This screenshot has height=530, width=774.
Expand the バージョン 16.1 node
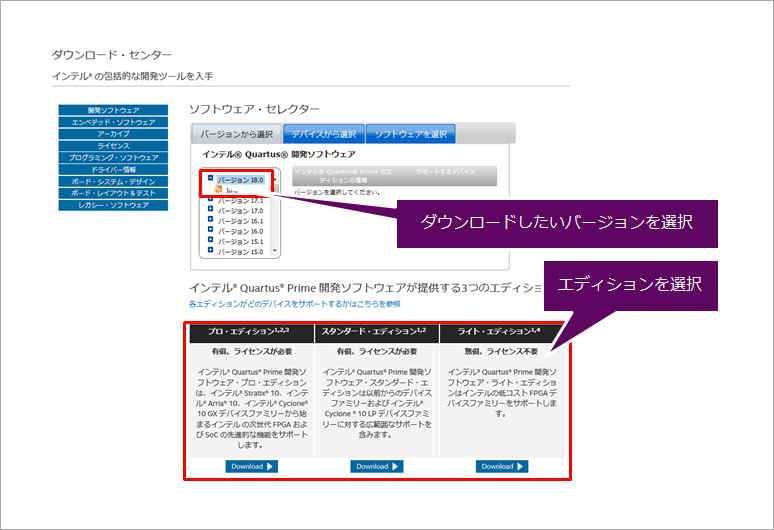tap(210, 219)
